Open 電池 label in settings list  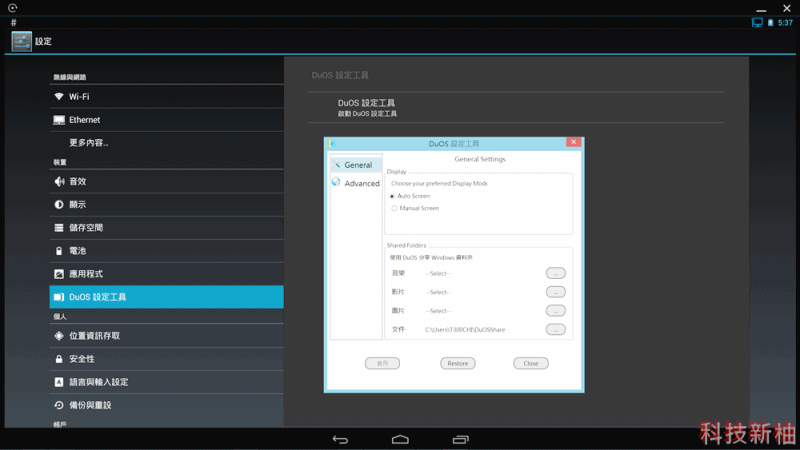(78, 251)
